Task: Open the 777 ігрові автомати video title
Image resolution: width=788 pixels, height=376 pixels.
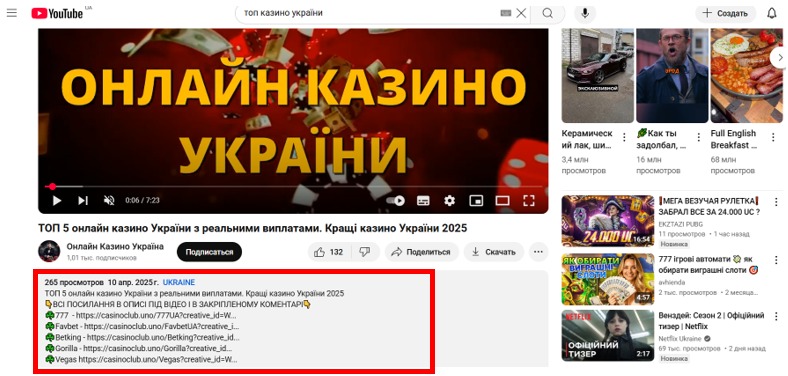Action: [x=709, y=264]
